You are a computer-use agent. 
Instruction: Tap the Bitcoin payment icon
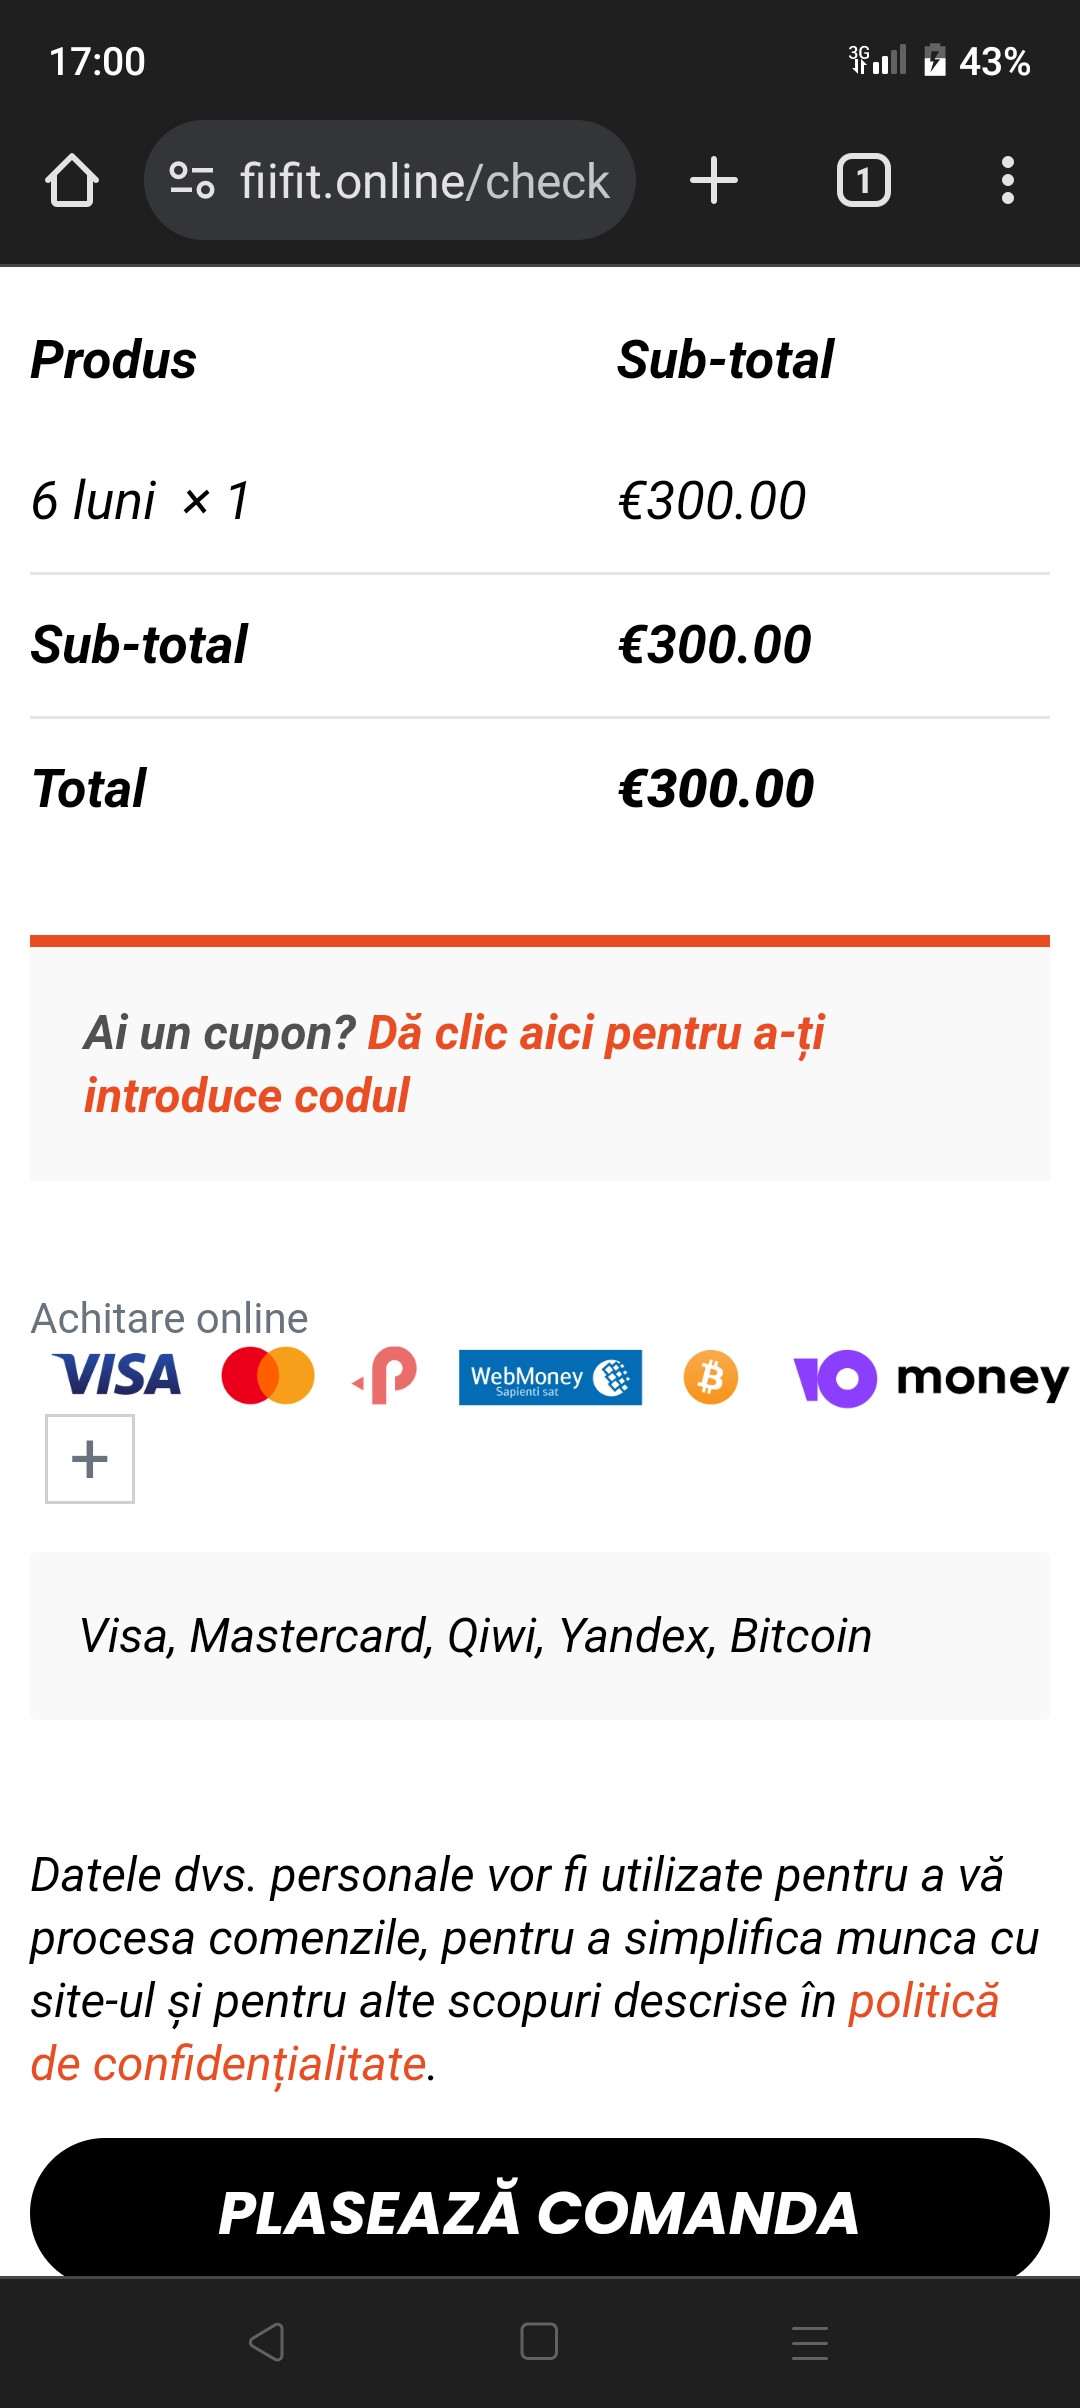(x=710, y=1377)
